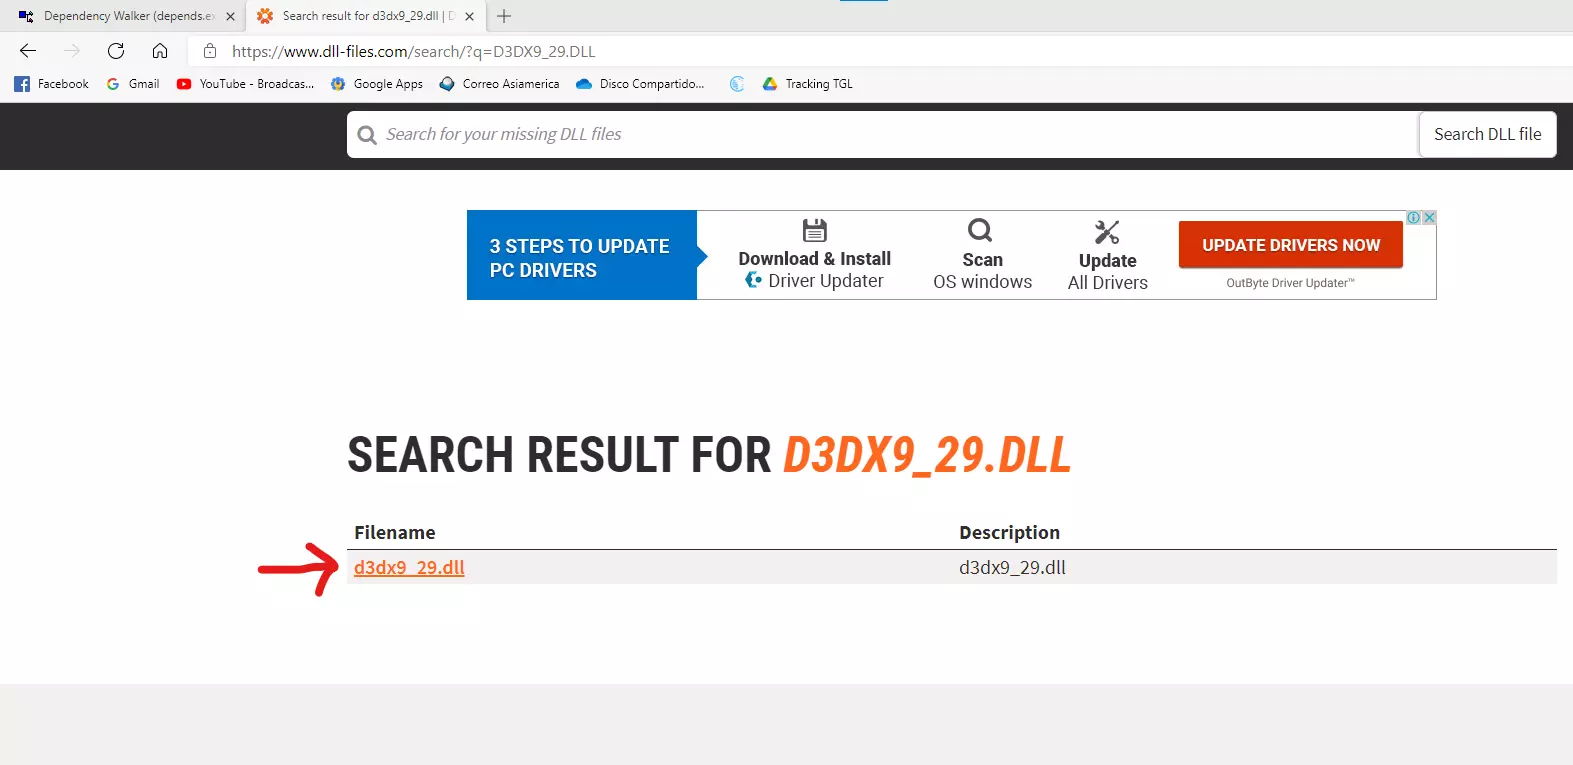The image size is (1573, 765).
Task: Click the Scan OS windows text
Action: click(983, 271)
